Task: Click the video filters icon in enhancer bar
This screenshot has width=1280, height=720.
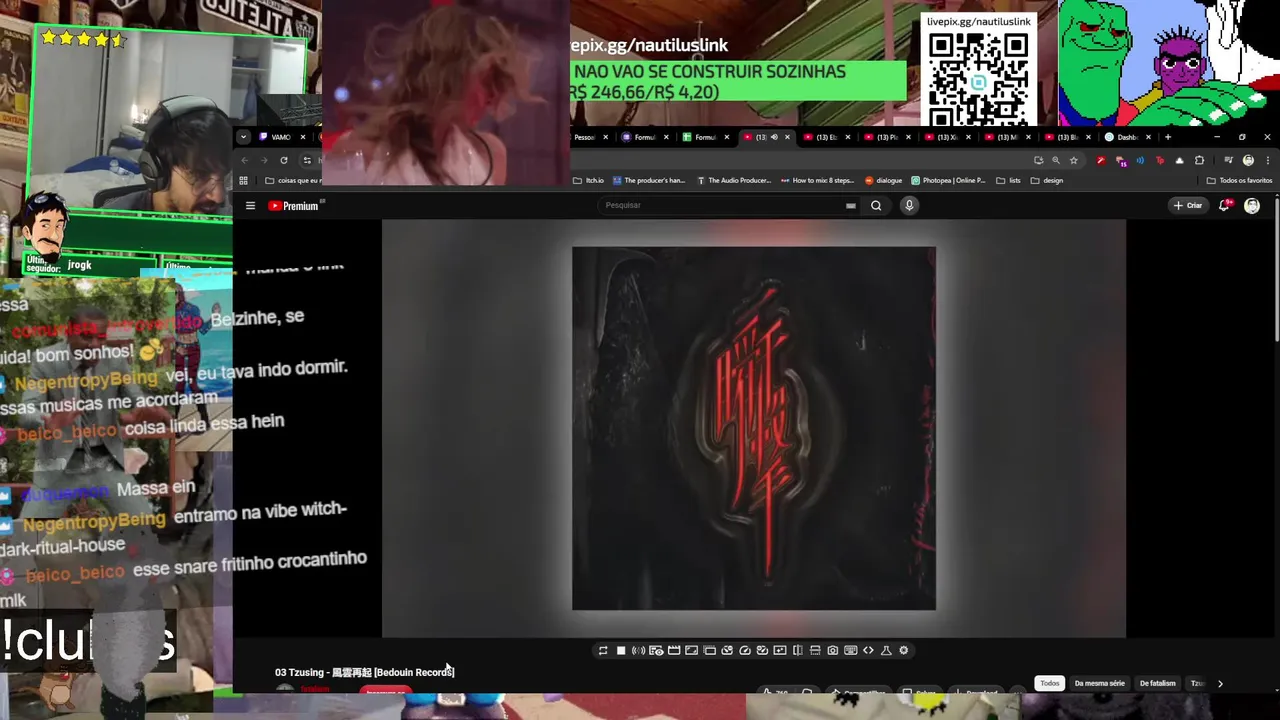Action: [x=727, y=650]
